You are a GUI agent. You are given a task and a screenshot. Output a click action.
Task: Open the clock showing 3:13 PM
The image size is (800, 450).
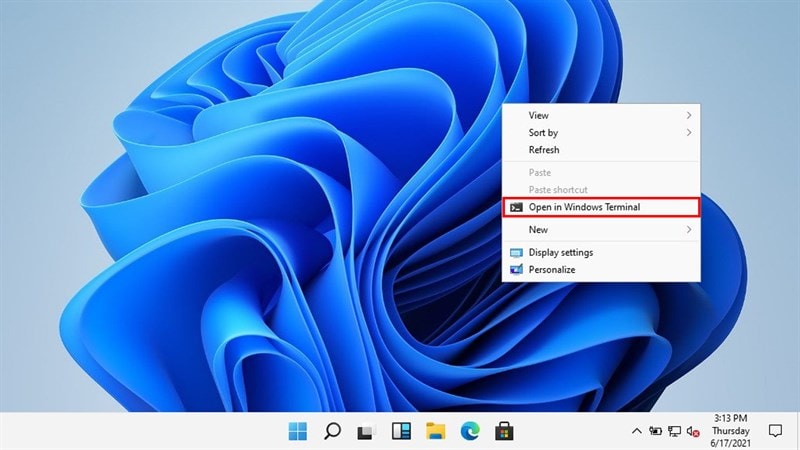pos(731,431)
